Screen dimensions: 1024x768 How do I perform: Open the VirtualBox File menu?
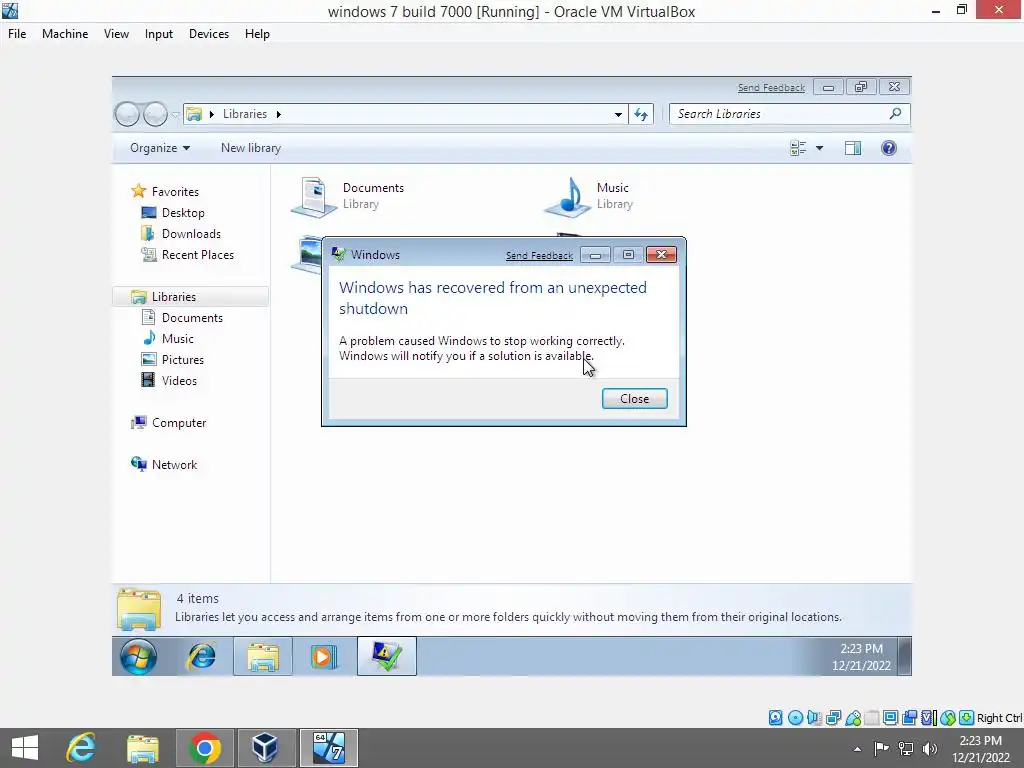tap(17, 34)
